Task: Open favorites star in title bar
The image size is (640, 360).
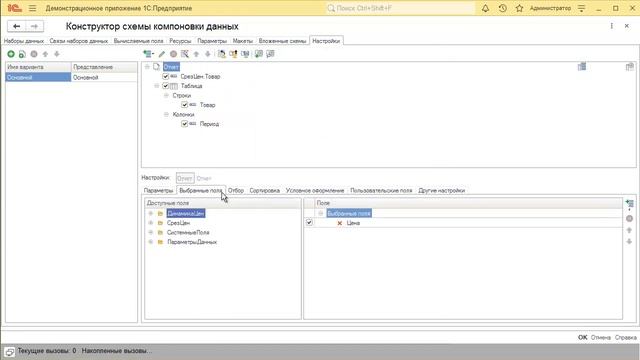Action: (x=519, y=8)
